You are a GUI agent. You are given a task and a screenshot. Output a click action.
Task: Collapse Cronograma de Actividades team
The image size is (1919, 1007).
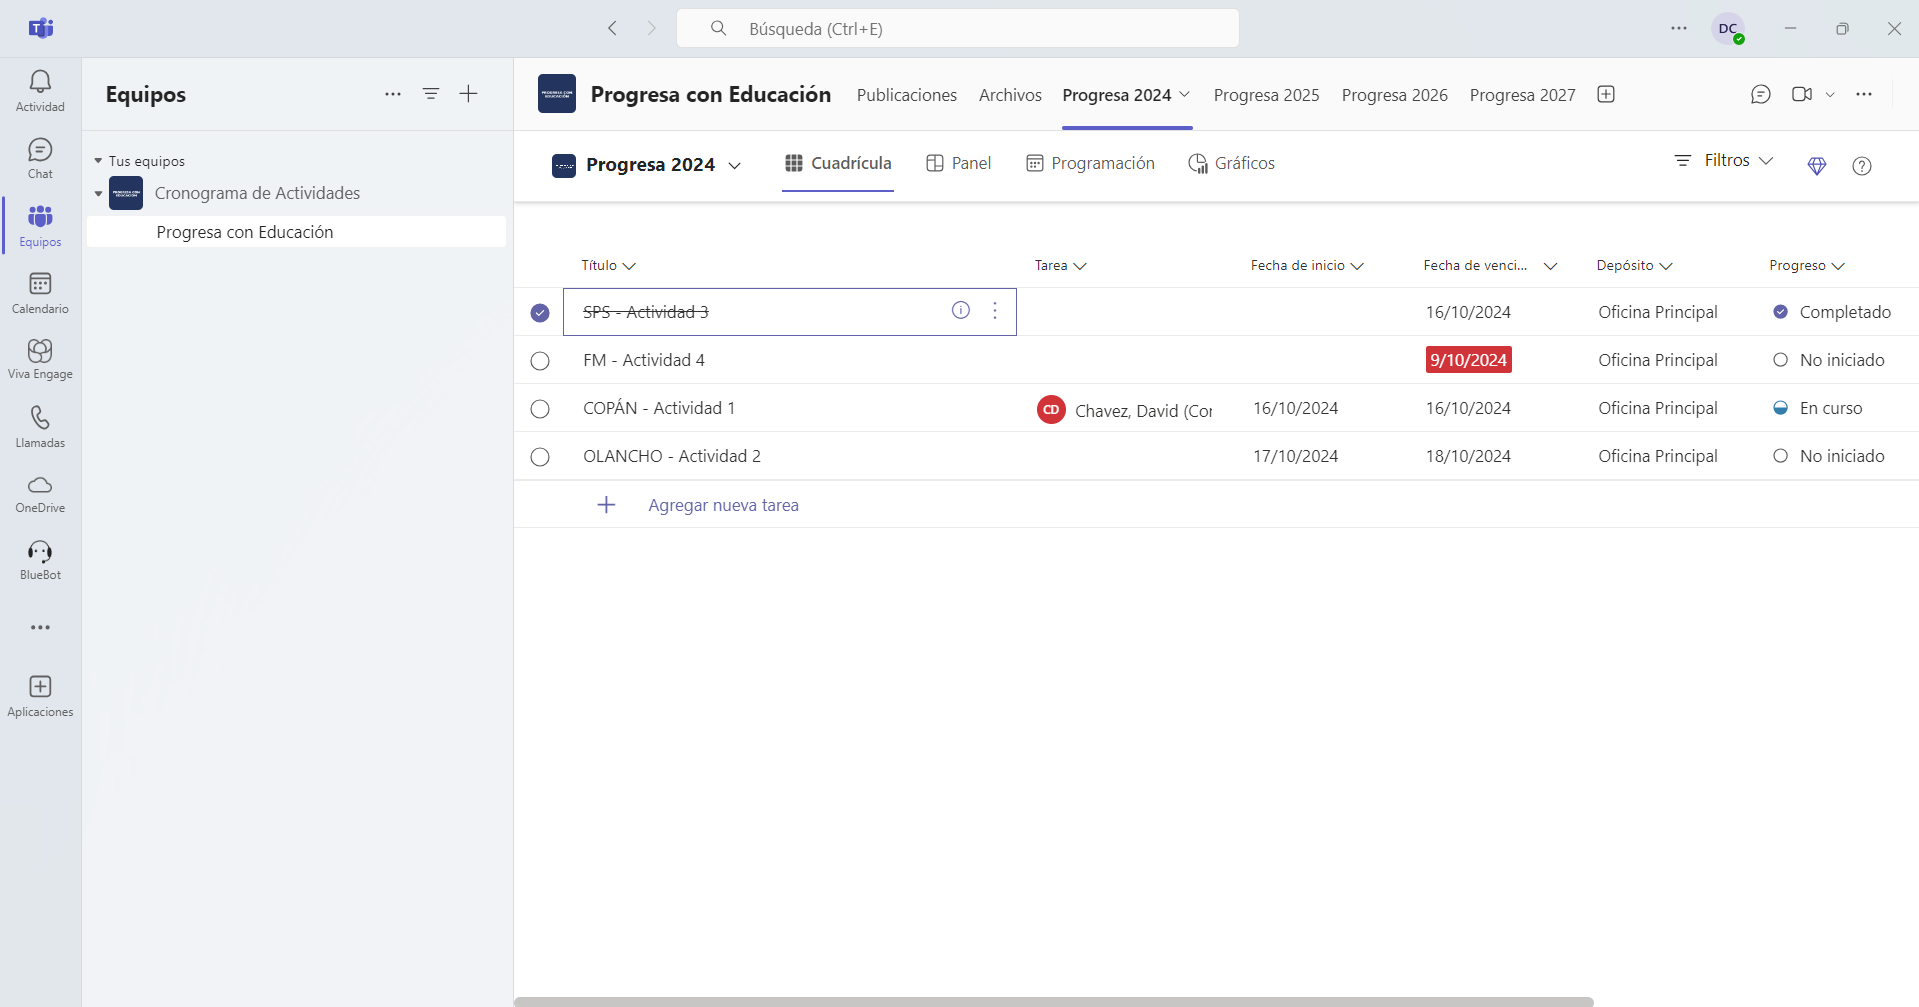(x=98, y=194)
